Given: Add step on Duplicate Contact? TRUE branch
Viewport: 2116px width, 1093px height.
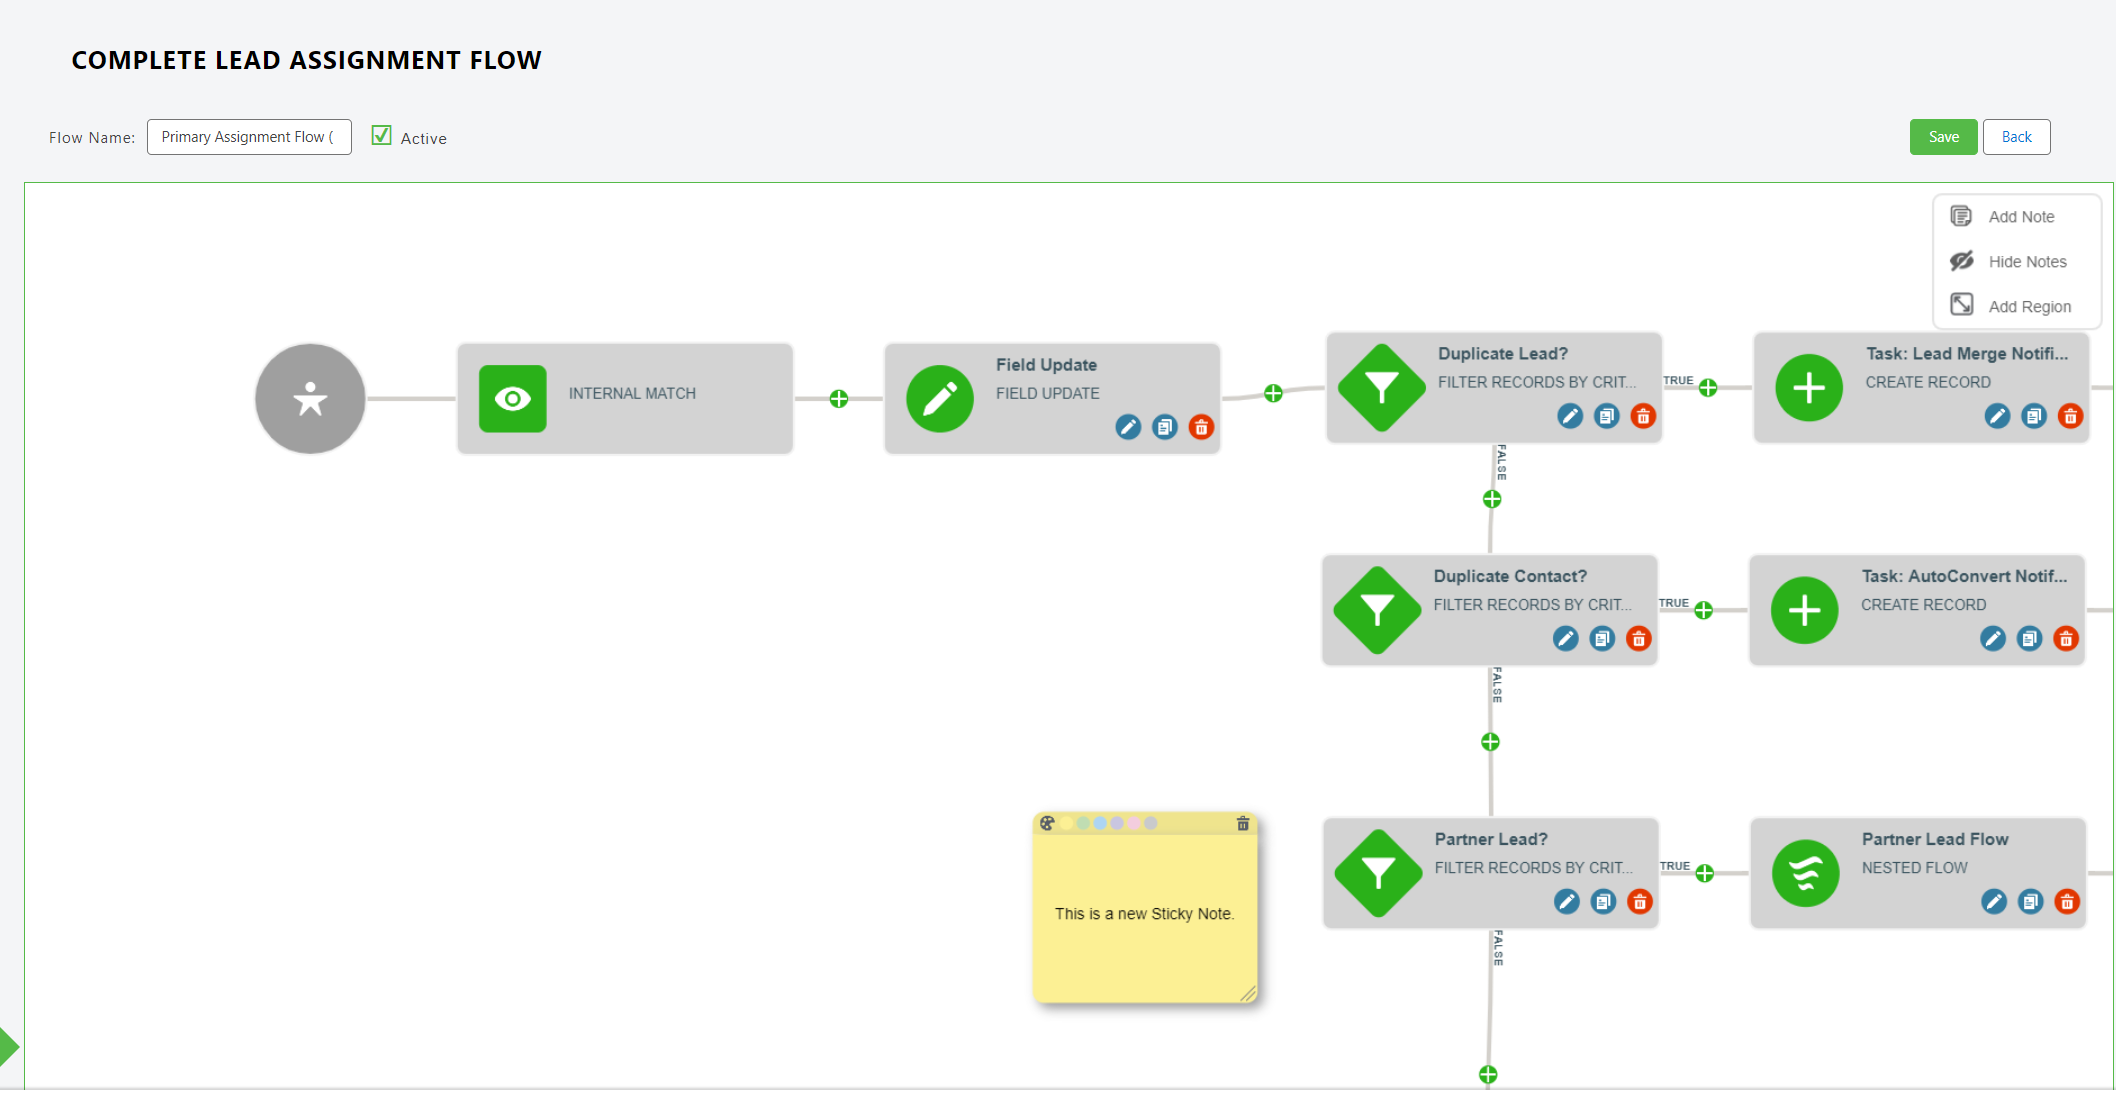Looking at the screenshot, I should coord(1704,610).
